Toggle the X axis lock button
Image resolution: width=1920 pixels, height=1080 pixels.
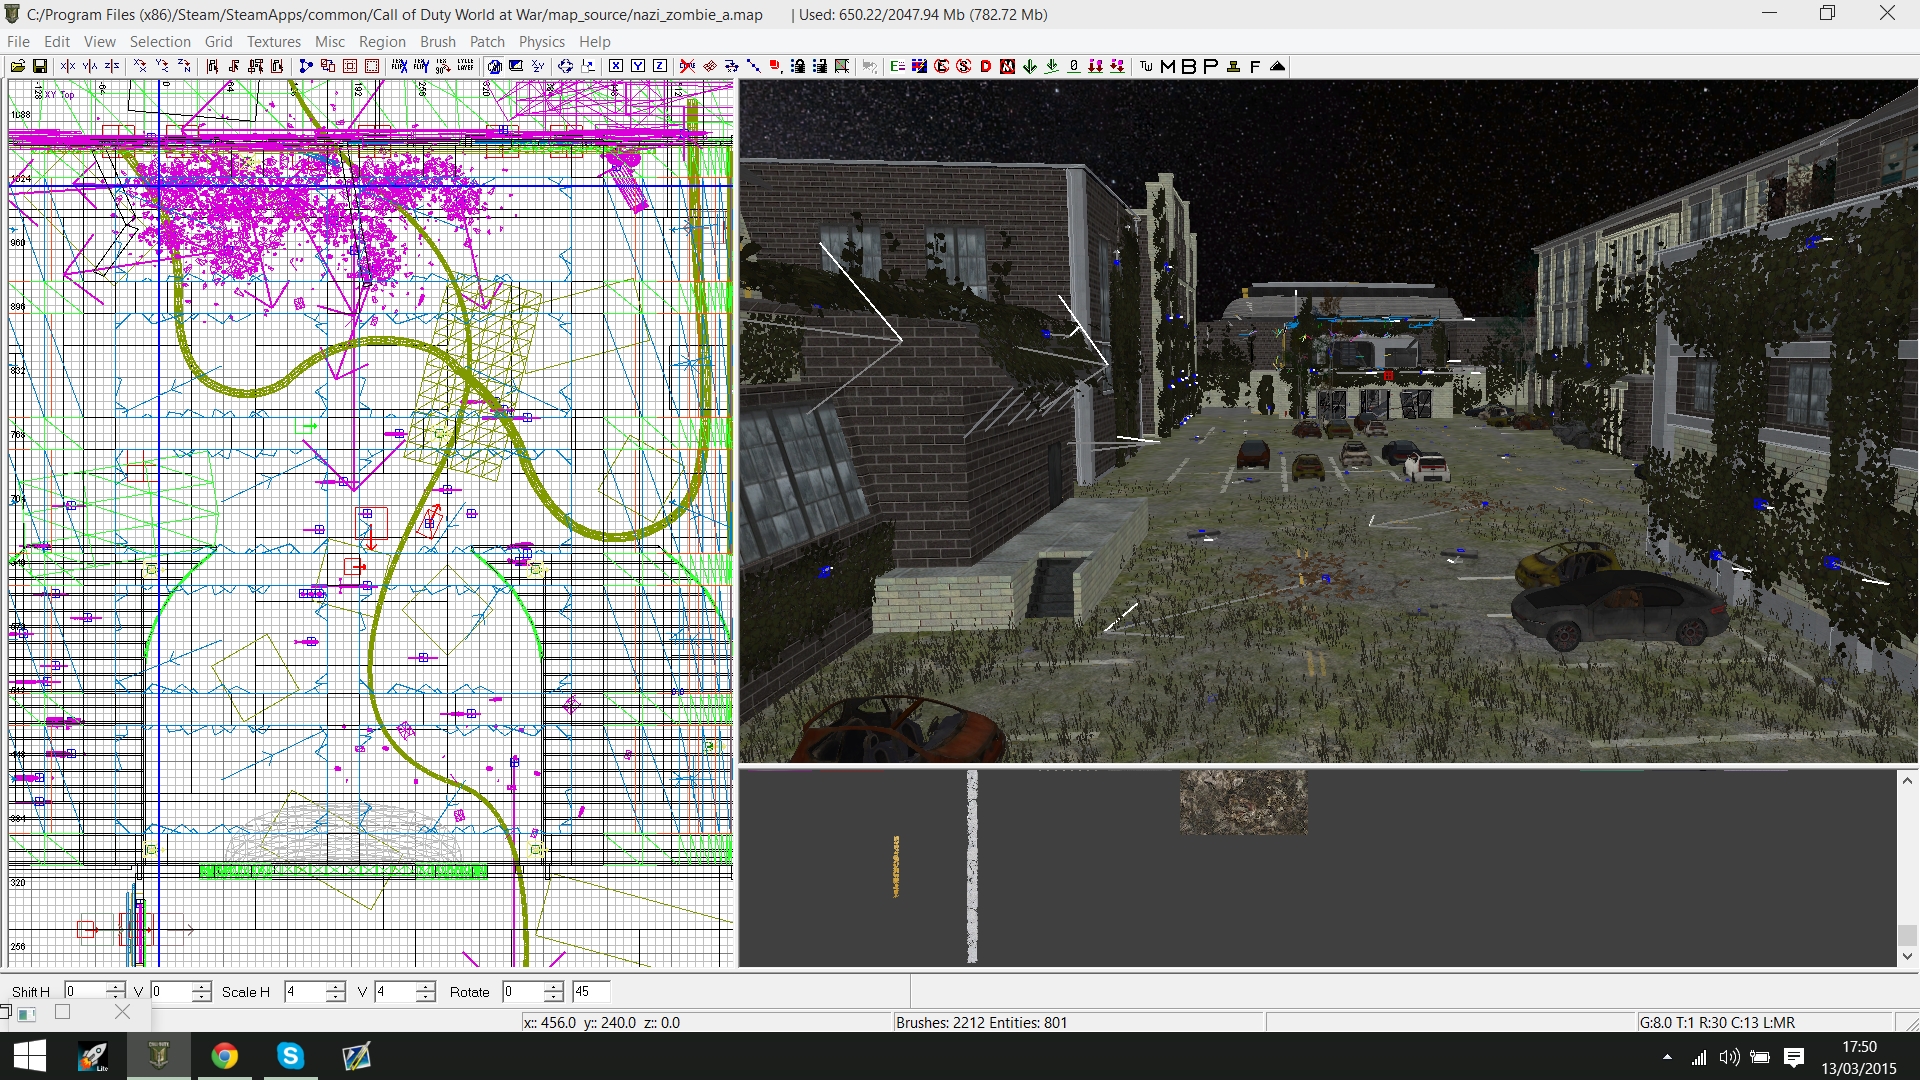pyautogui.click(x=616, y=66)
